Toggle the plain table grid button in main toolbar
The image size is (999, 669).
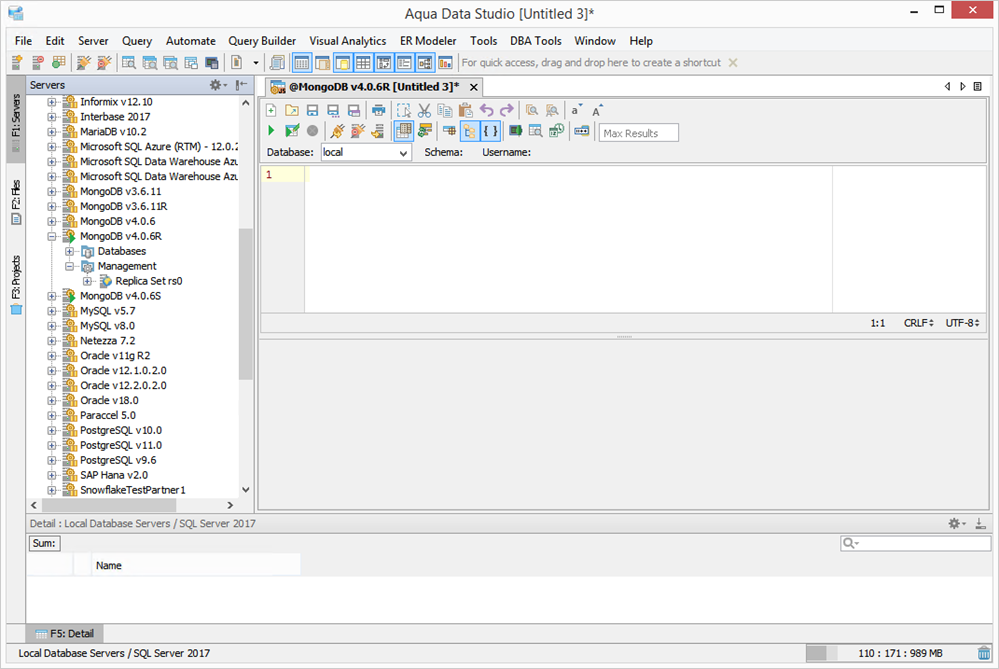[363, 62]
